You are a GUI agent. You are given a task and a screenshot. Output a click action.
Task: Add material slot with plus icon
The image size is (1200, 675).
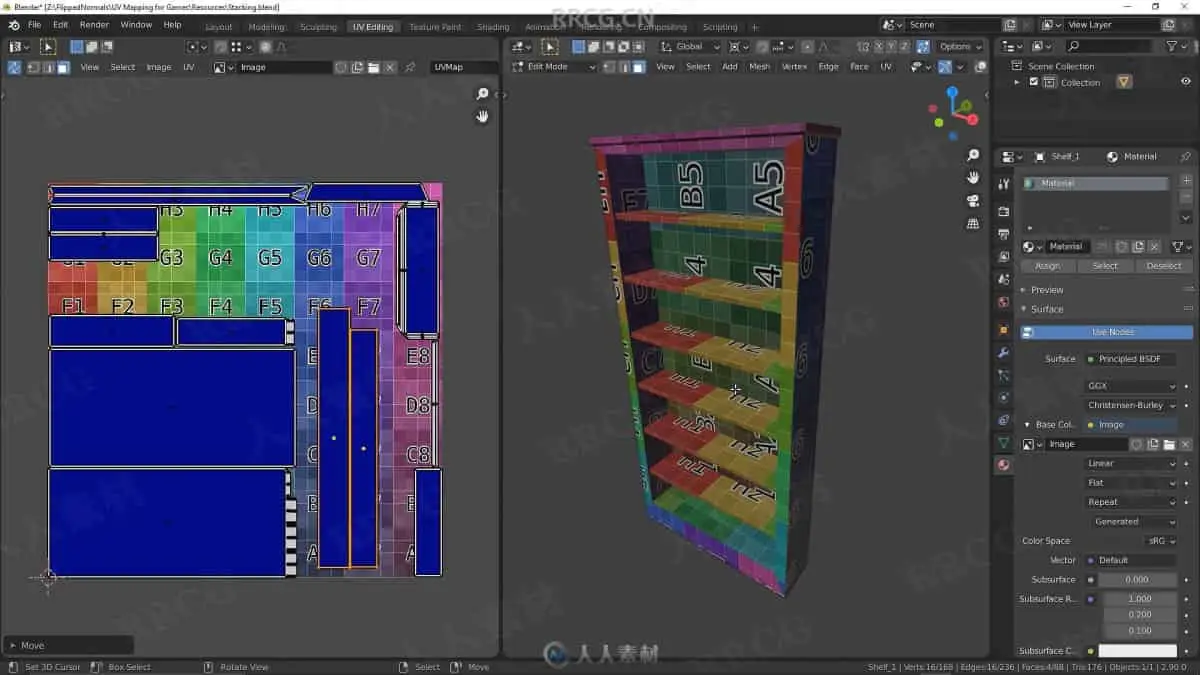[x=1186, y=181]
